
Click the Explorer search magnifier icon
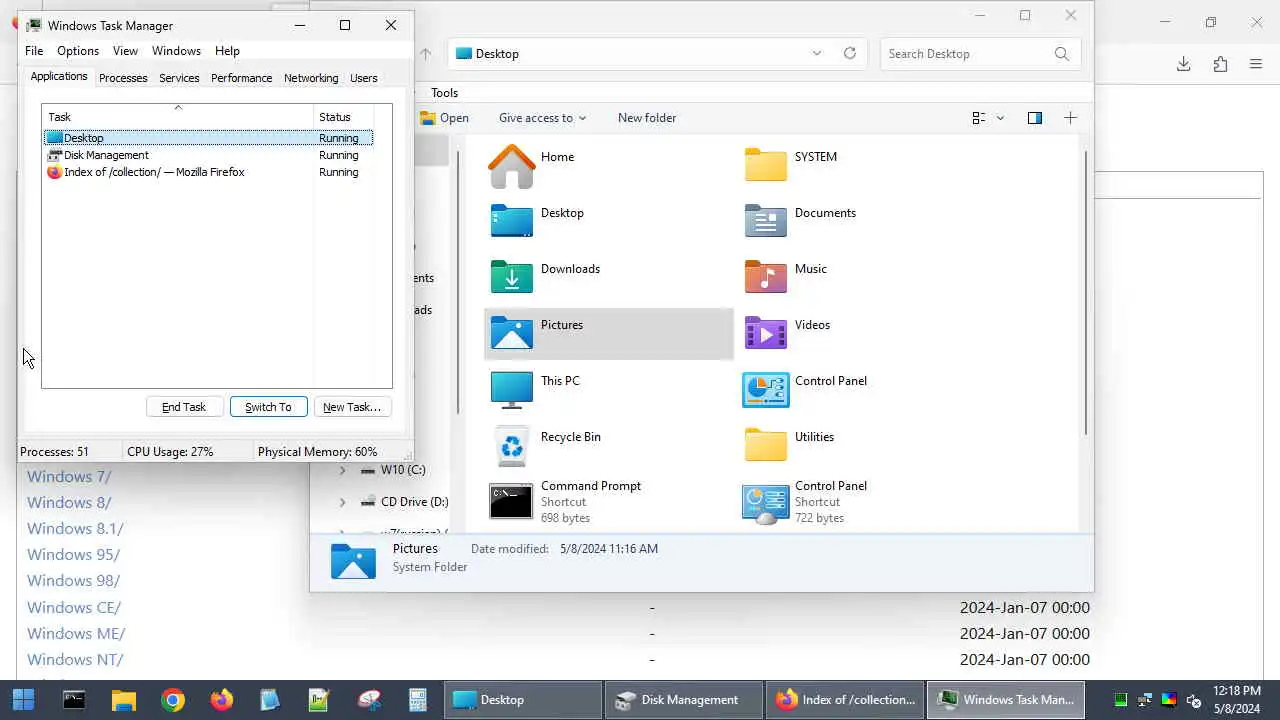[x=1061, y=54]
